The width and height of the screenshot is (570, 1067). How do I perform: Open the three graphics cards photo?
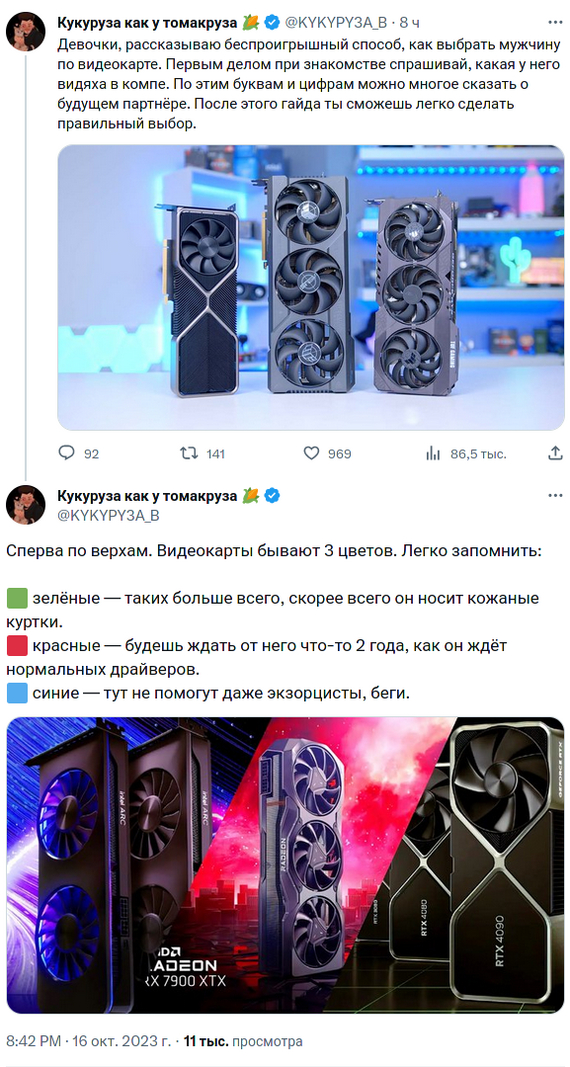click(311, 288)
